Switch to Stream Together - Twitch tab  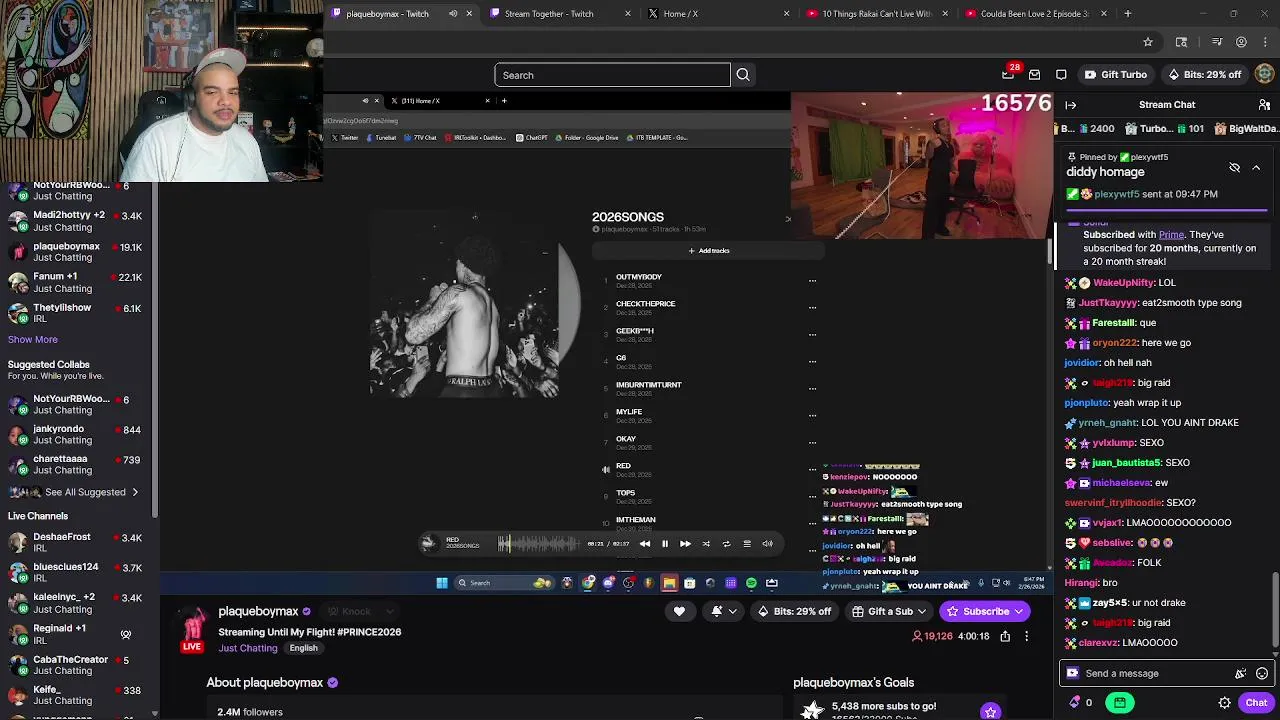point(560,14)
